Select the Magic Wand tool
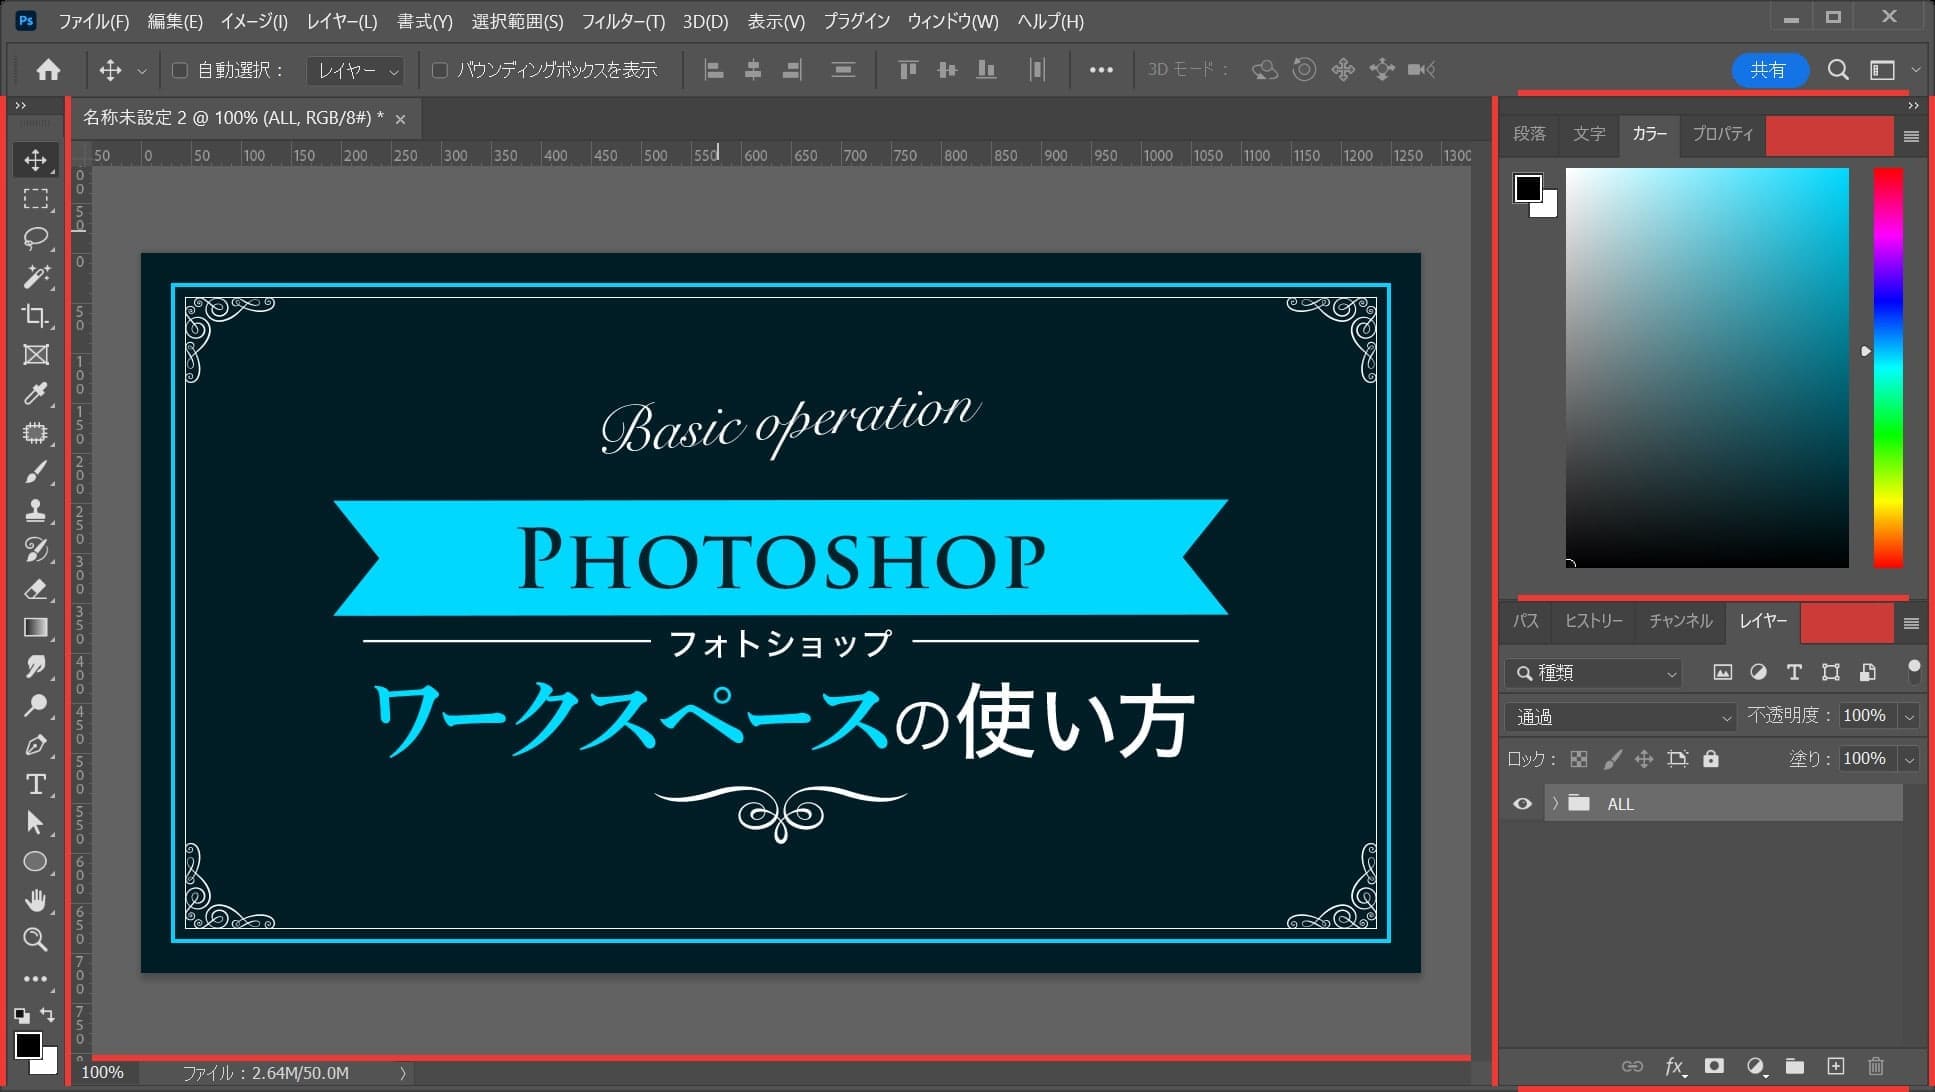The image size is (1935, 1092). tap(35, 277)
